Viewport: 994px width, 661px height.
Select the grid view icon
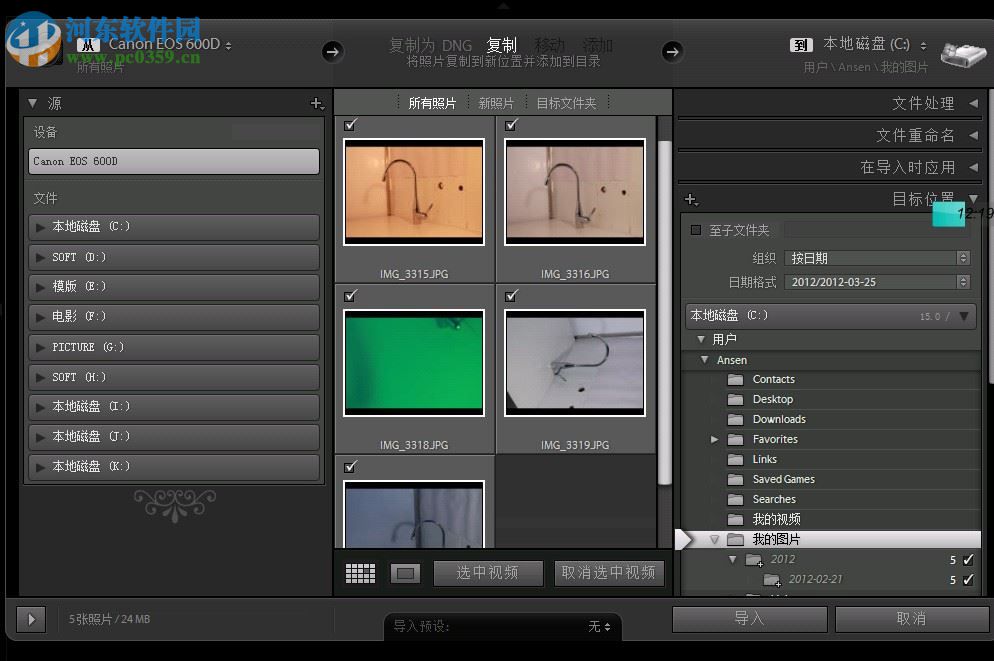[x=360, y=573]
